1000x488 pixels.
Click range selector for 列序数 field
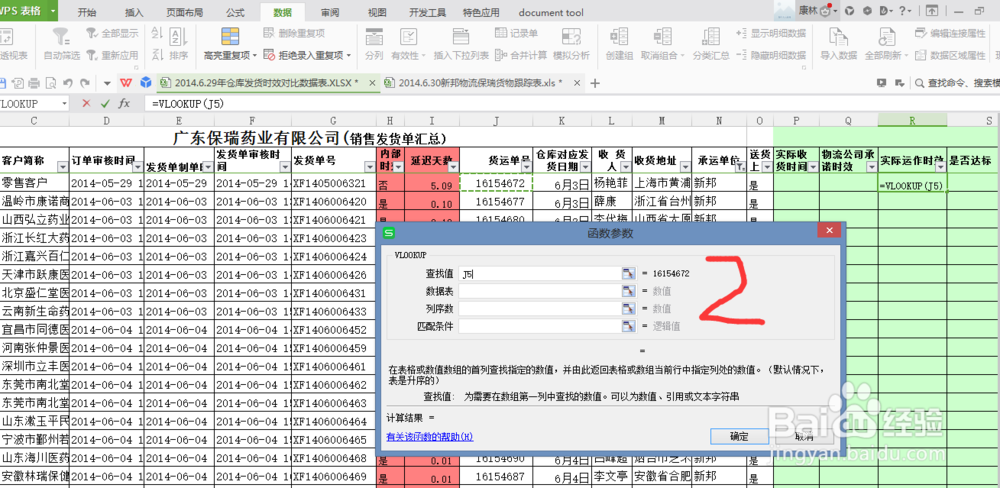tap(629, 309)
